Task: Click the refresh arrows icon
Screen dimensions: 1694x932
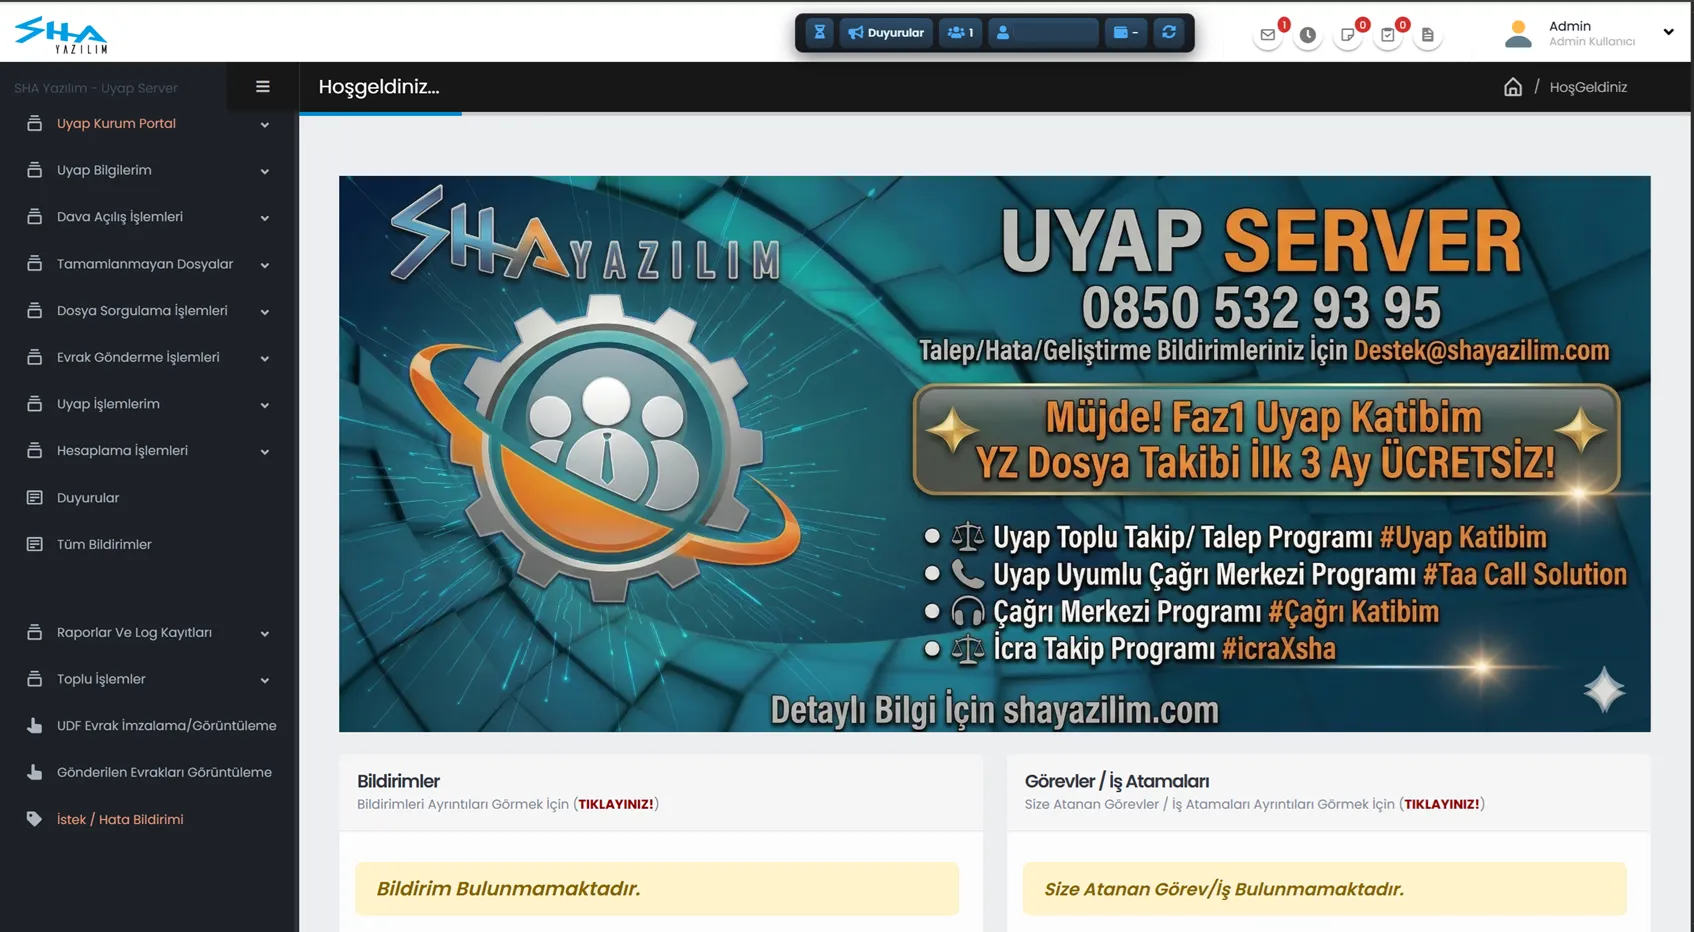Action: point(1169,32)
